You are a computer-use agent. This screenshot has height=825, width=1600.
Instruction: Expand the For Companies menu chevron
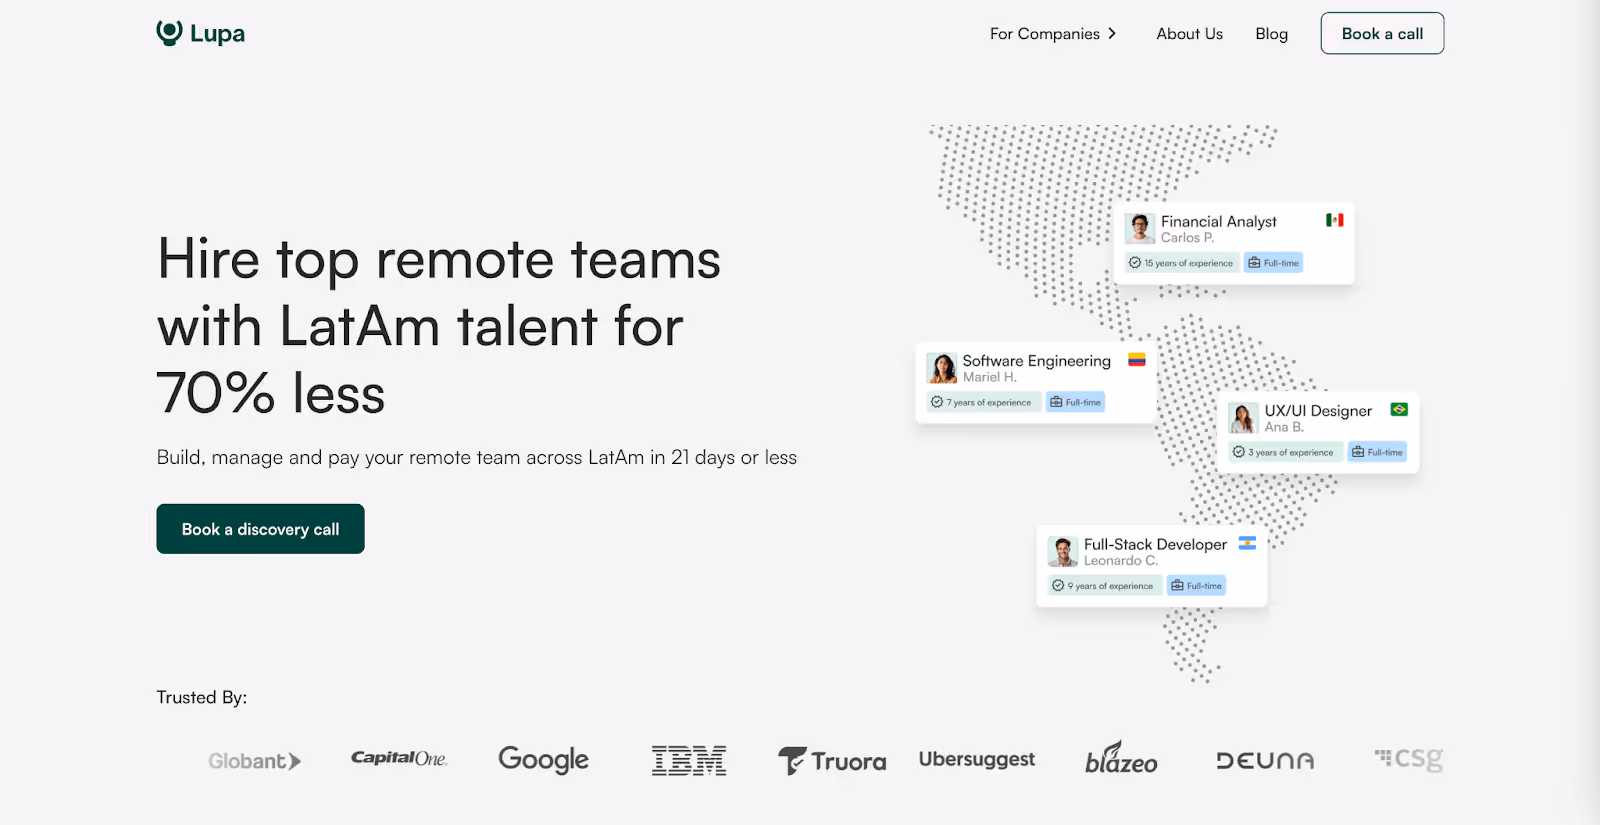click(x=1112, y=34)
